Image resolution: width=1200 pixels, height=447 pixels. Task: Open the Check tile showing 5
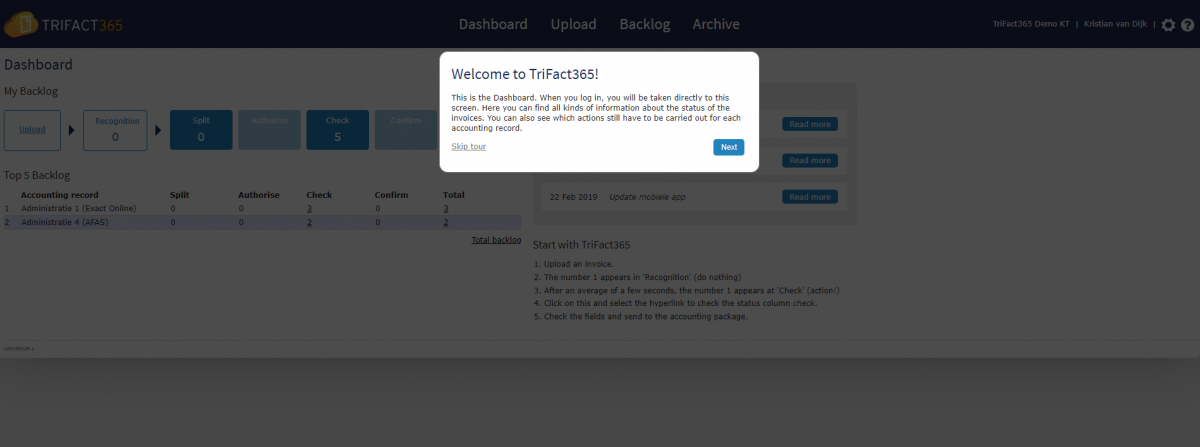[337, 130]
